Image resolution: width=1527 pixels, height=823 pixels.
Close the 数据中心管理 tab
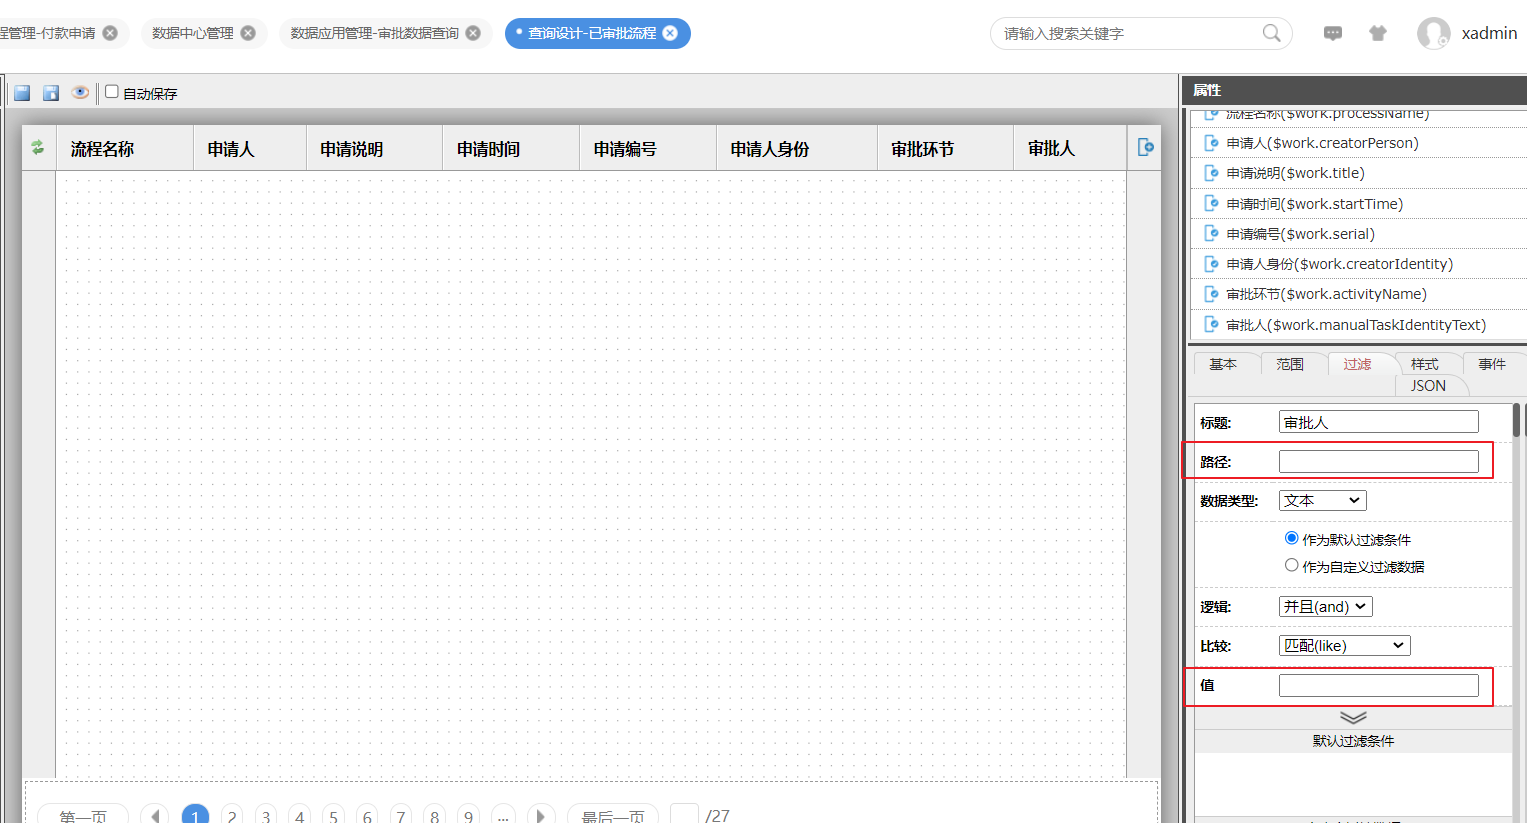coord(248,33)
